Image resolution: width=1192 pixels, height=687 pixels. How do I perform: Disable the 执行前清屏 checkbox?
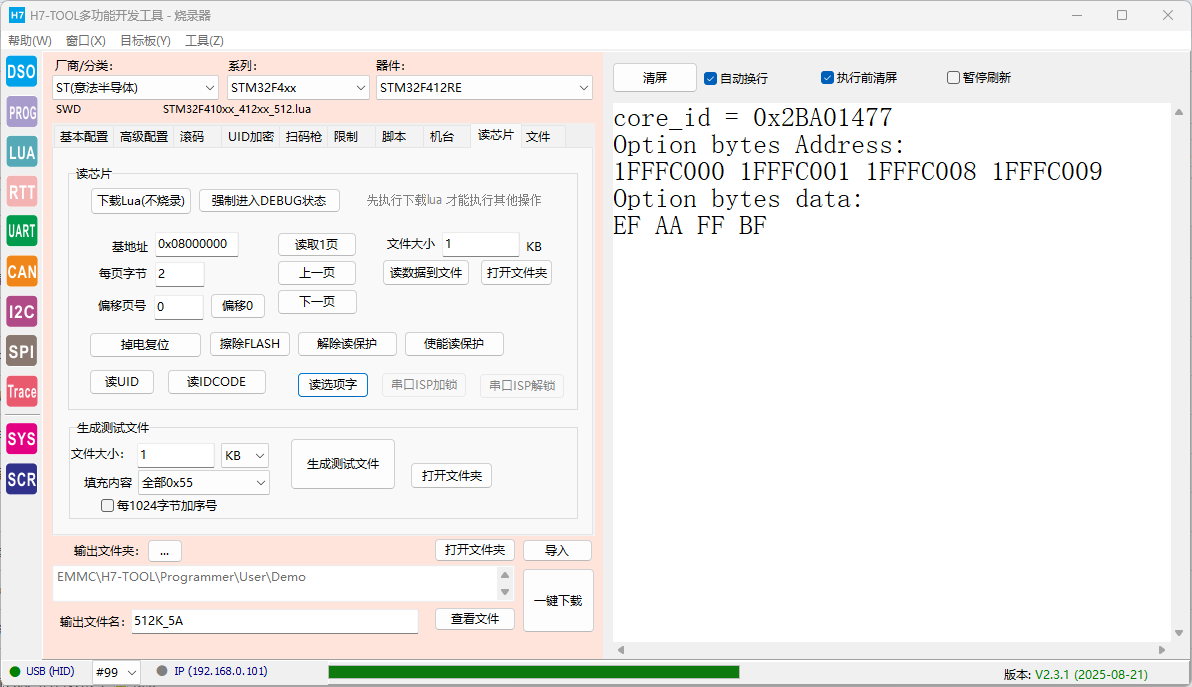point(827,78)
